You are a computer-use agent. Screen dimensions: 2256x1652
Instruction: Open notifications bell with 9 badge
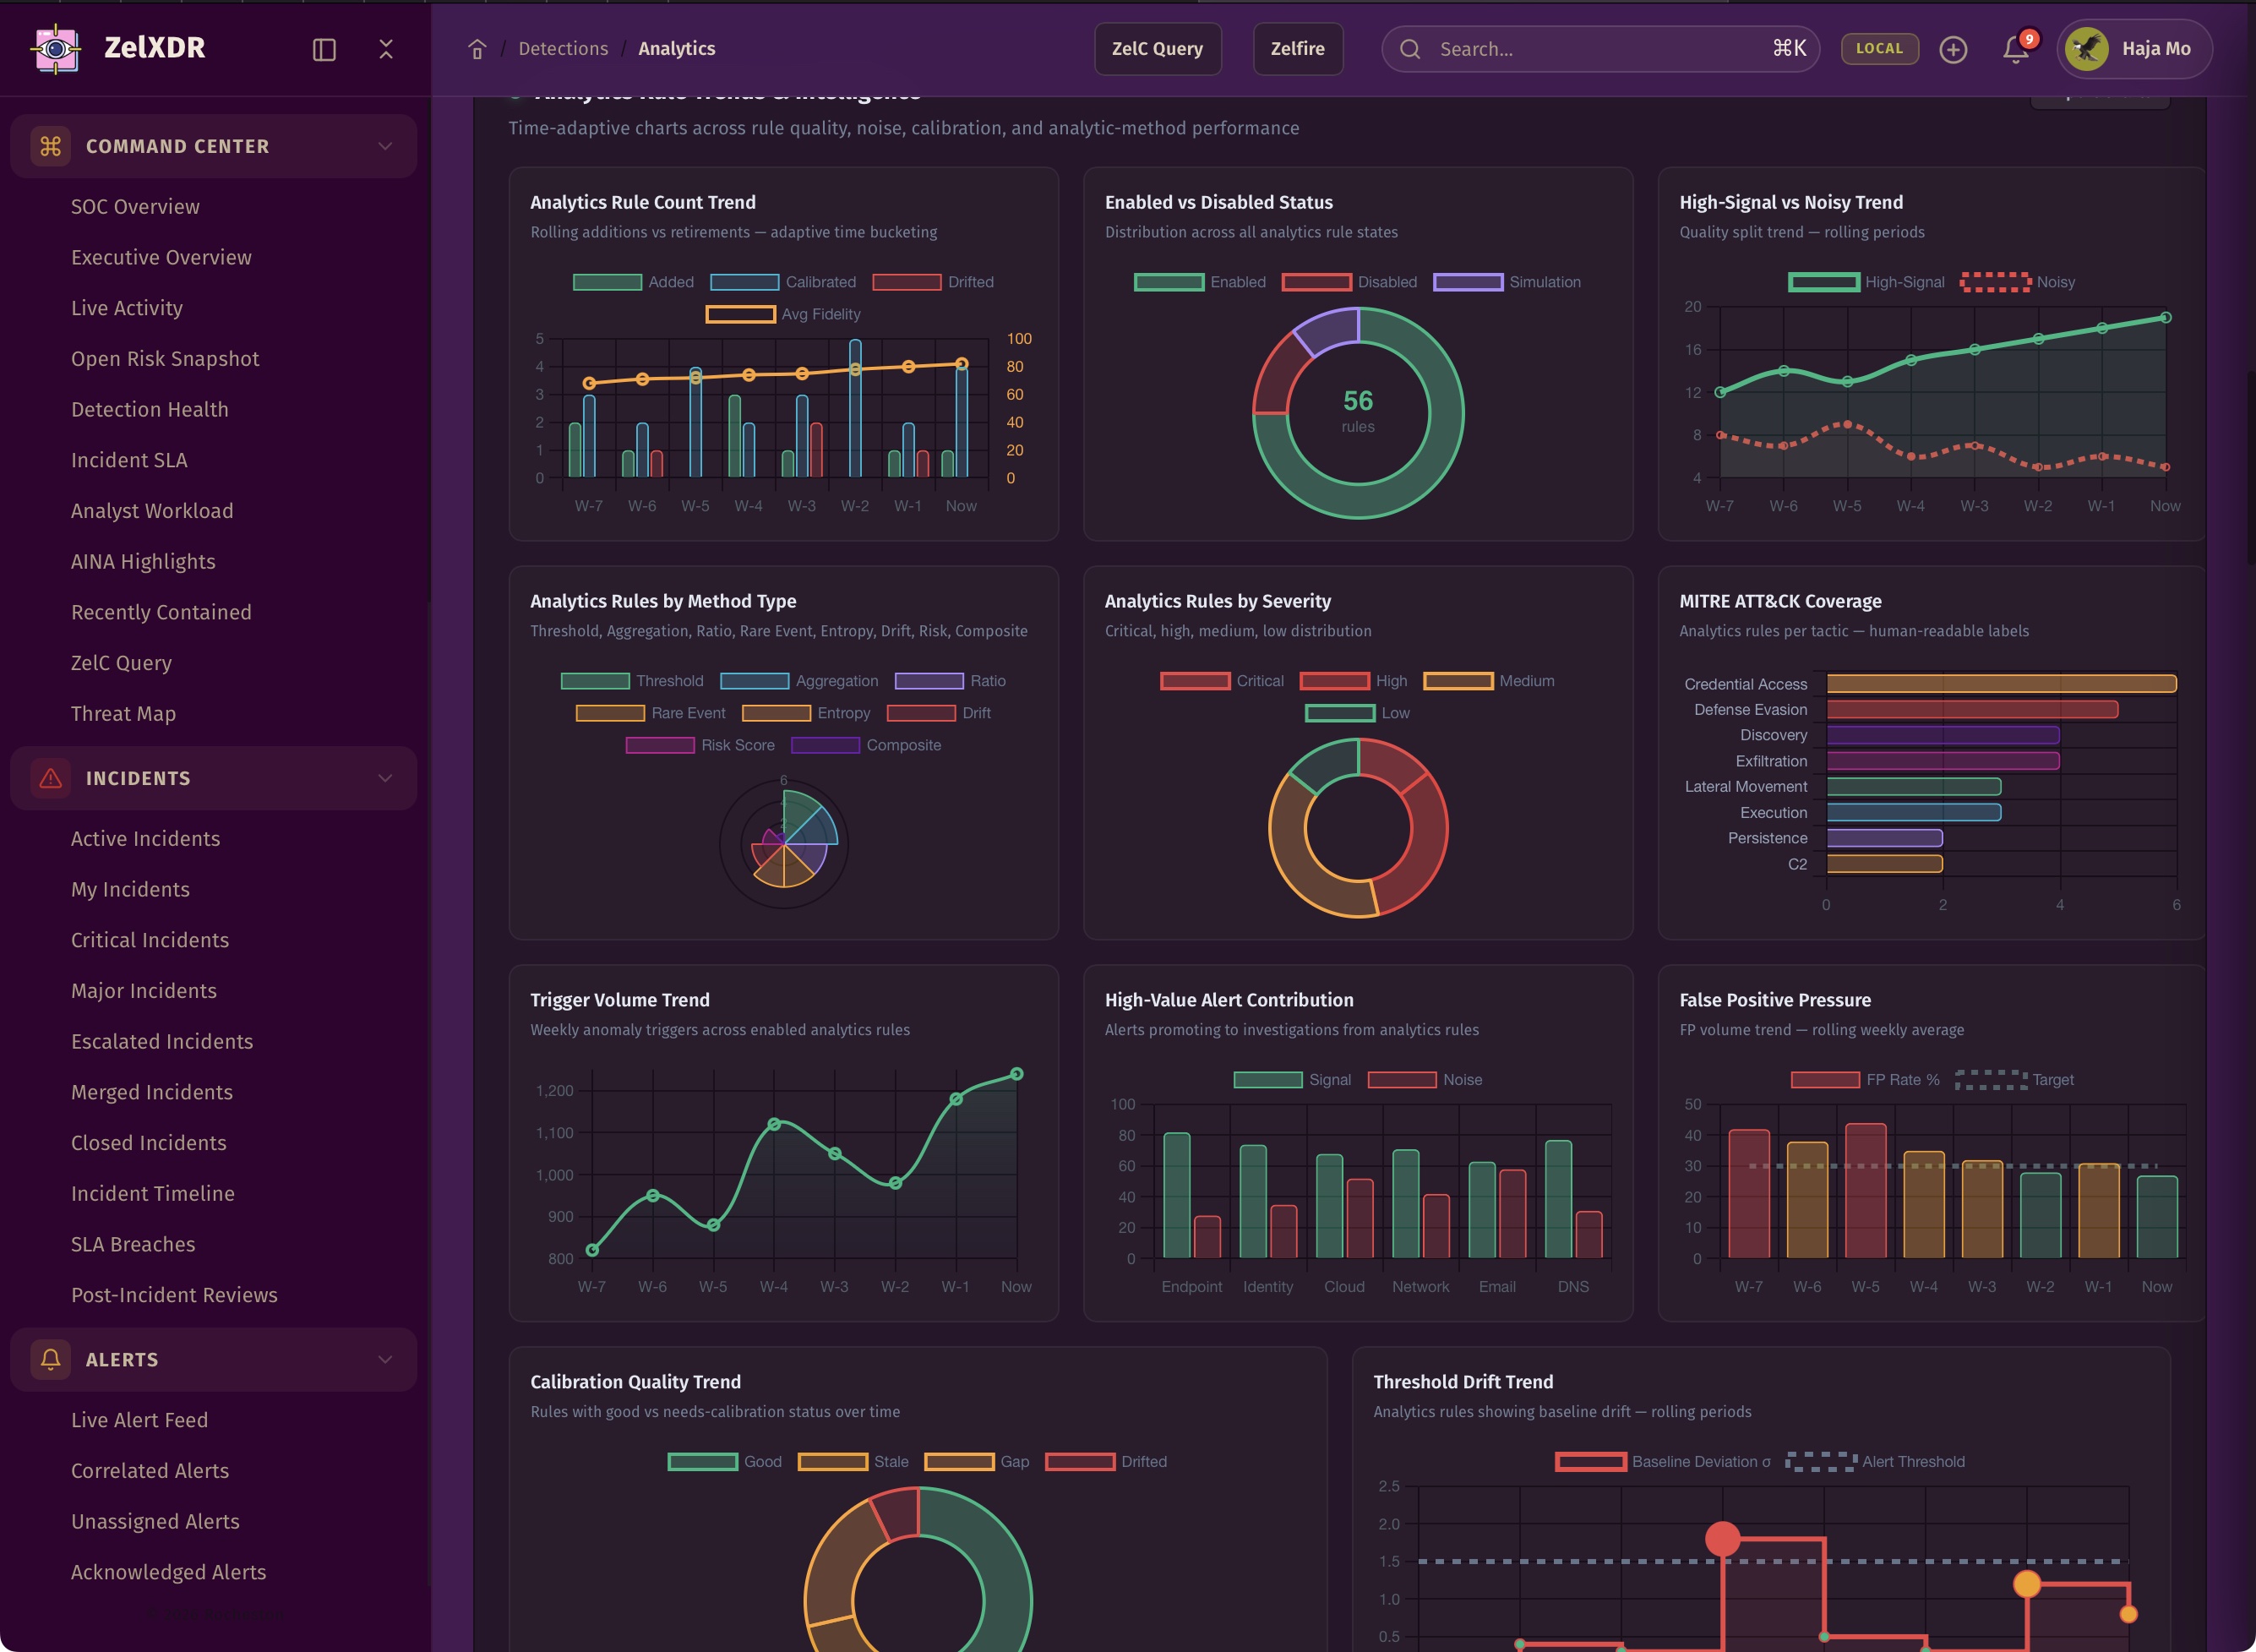coord(2016,49)
